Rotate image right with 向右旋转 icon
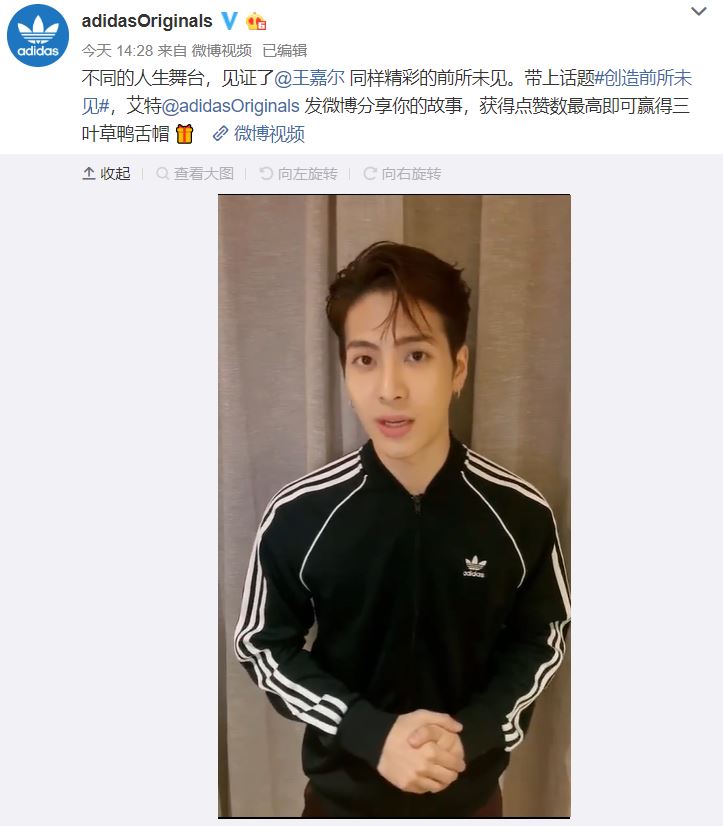Image resolution: width=723 pixels, height=826 pixels. coord(370,173)
